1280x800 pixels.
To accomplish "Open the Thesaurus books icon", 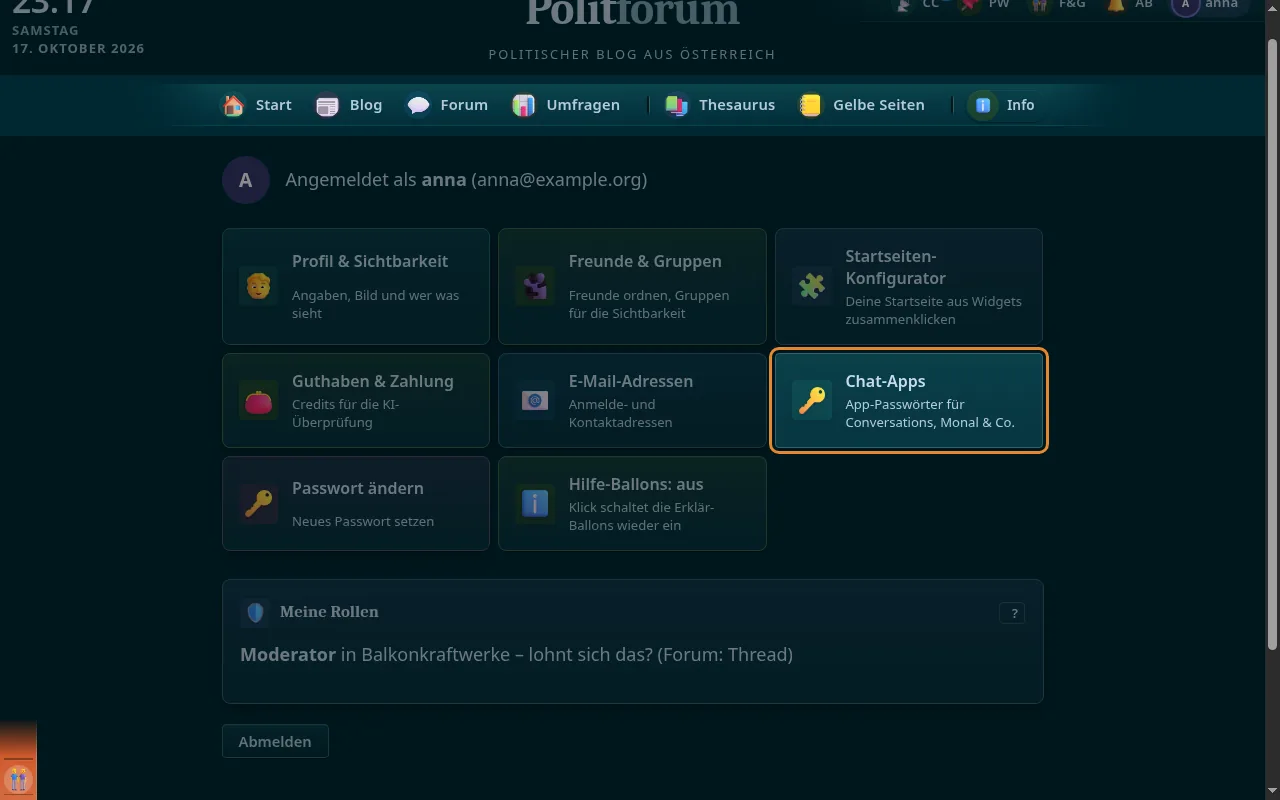I will click(x=677, y=105).
